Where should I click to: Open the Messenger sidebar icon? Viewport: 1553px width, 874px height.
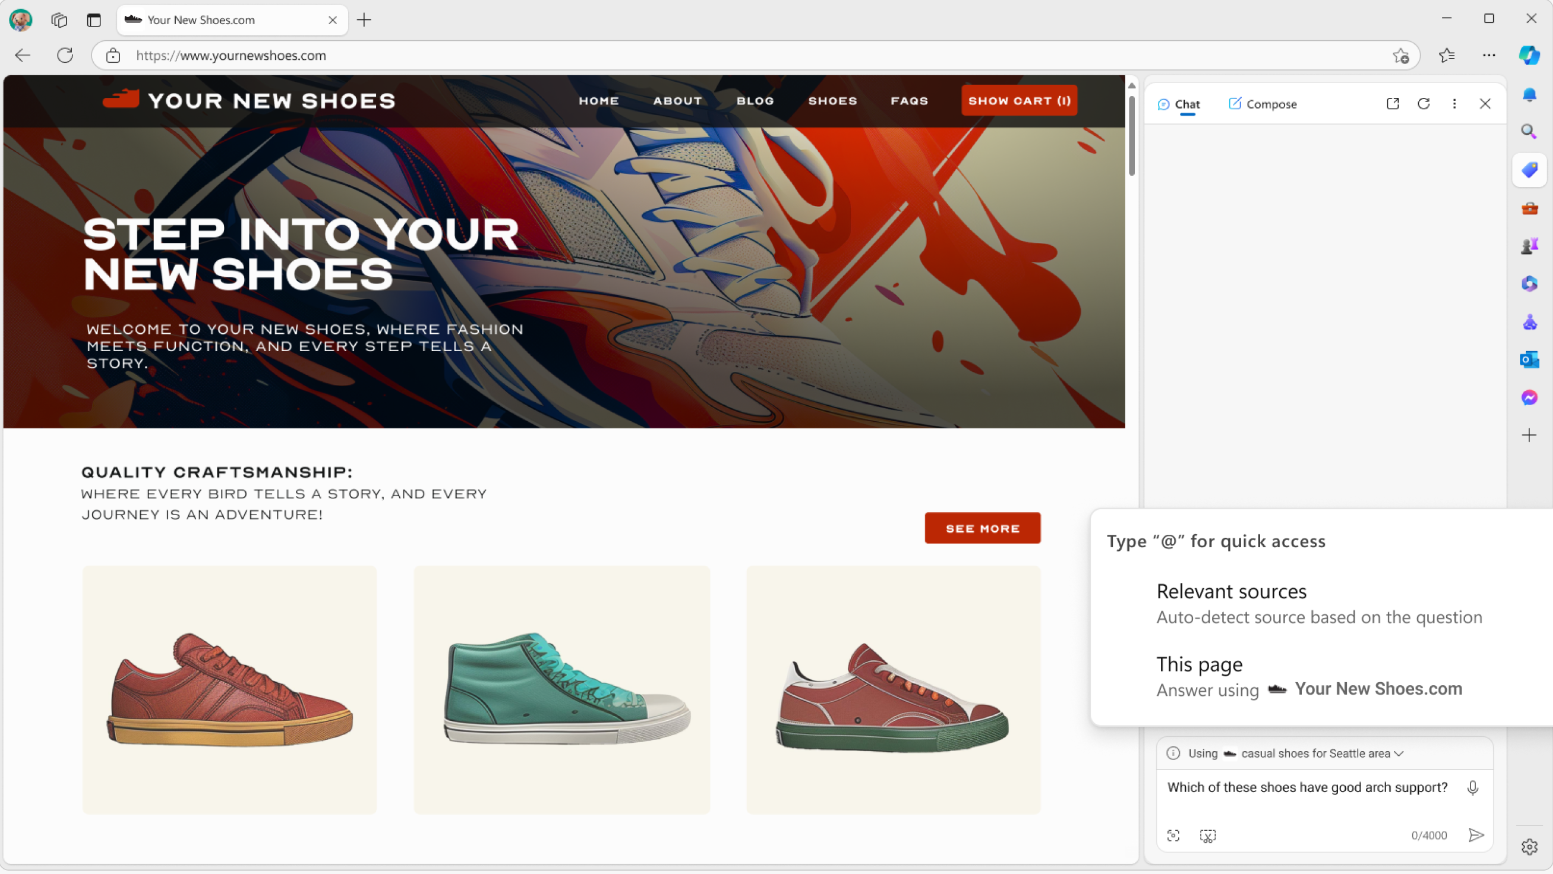tap(1529, 398)
